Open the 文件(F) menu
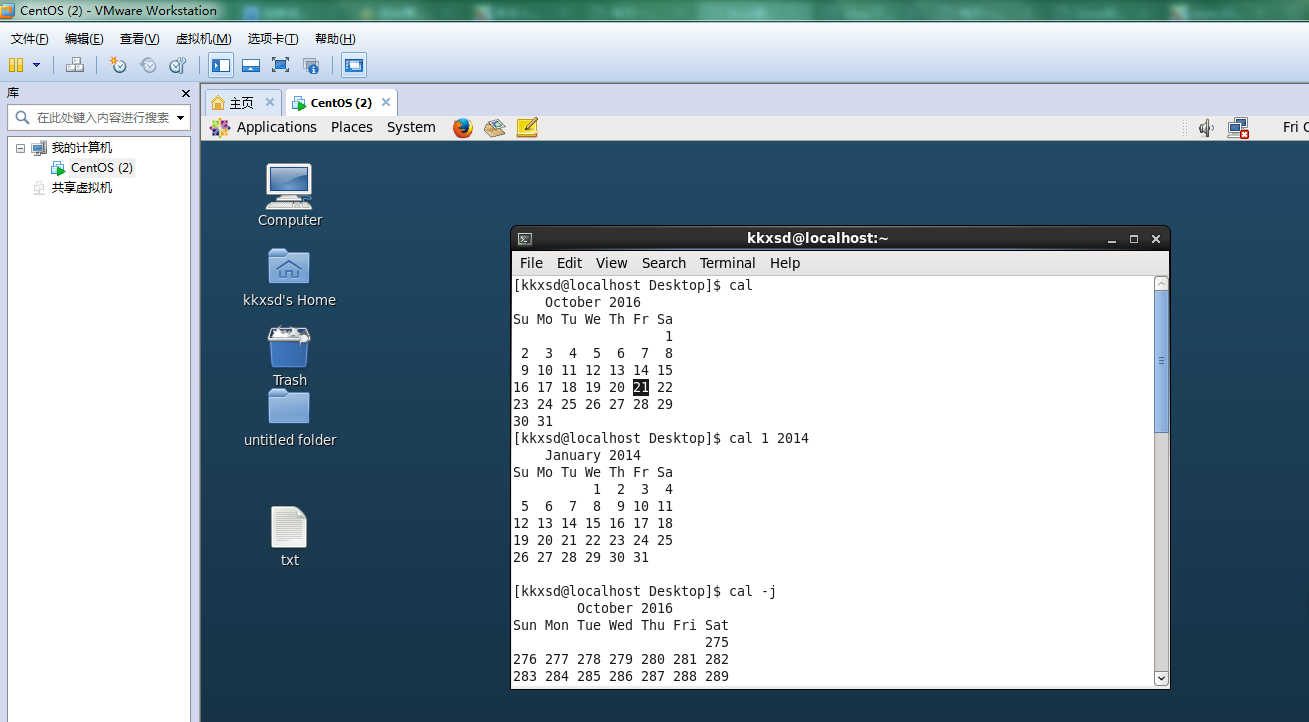This screenshot has width=1309, height=722. click(x=30, y=39)
